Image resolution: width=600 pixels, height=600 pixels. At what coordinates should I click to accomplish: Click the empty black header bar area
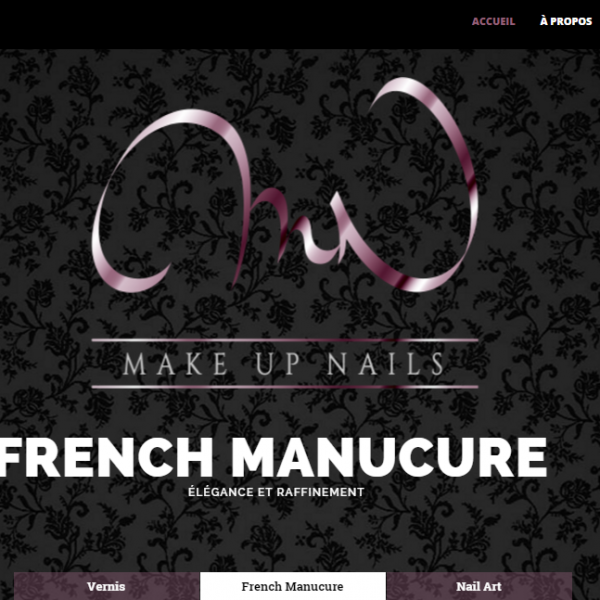230,24
